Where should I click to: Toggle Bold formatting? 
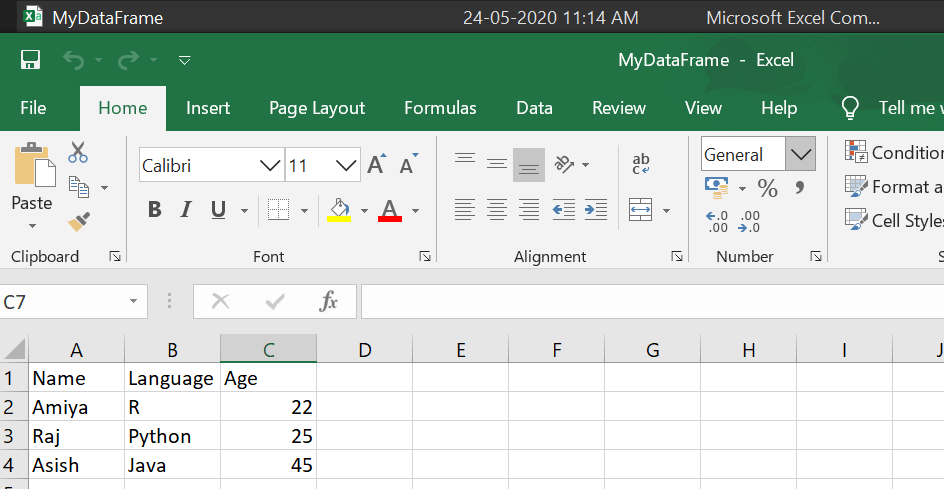click(155, 210)
